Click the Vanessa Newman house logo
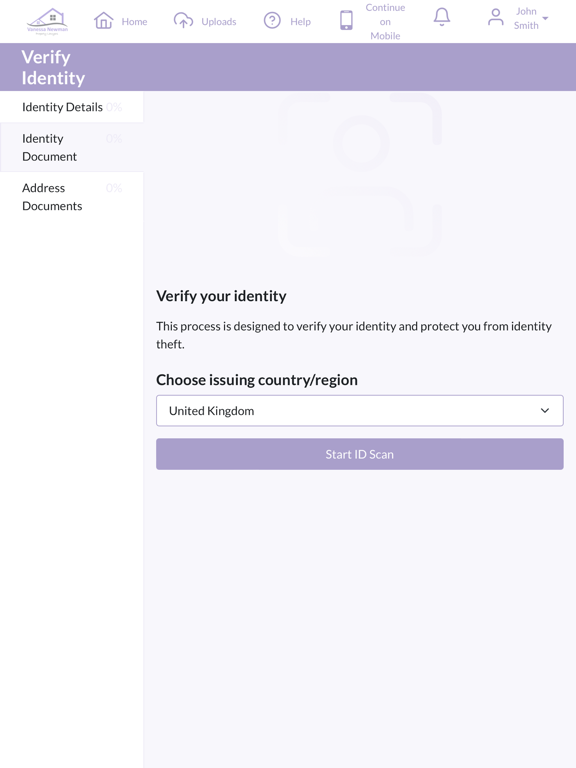Screen dimensions: 576x768 (x=48, y=22)
